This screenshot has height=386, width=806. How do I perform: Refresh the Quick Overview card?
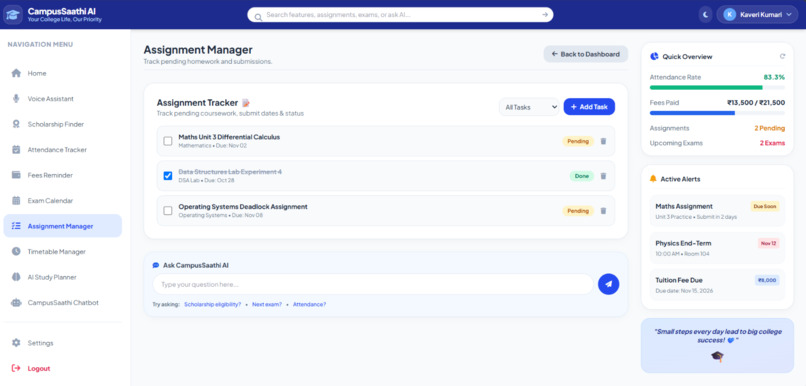coord(782,57)
